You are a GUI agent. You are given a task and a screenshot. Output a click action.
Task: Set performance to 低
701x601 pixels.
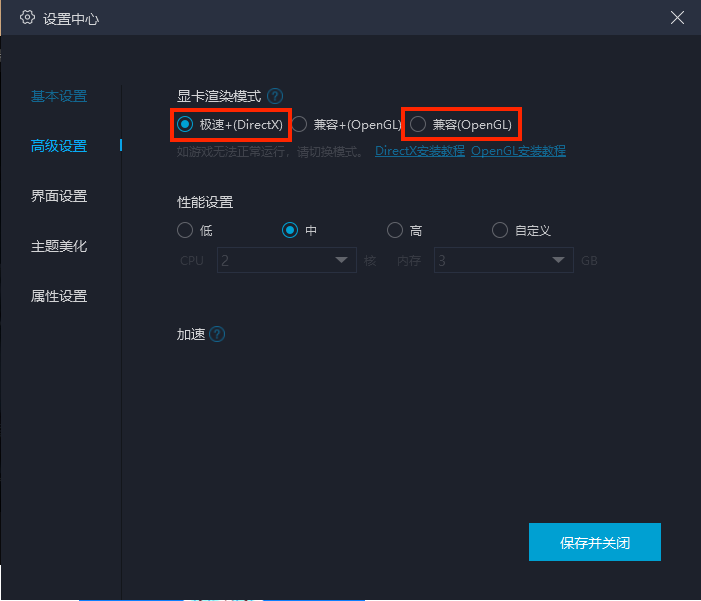[x=185, y=230]
